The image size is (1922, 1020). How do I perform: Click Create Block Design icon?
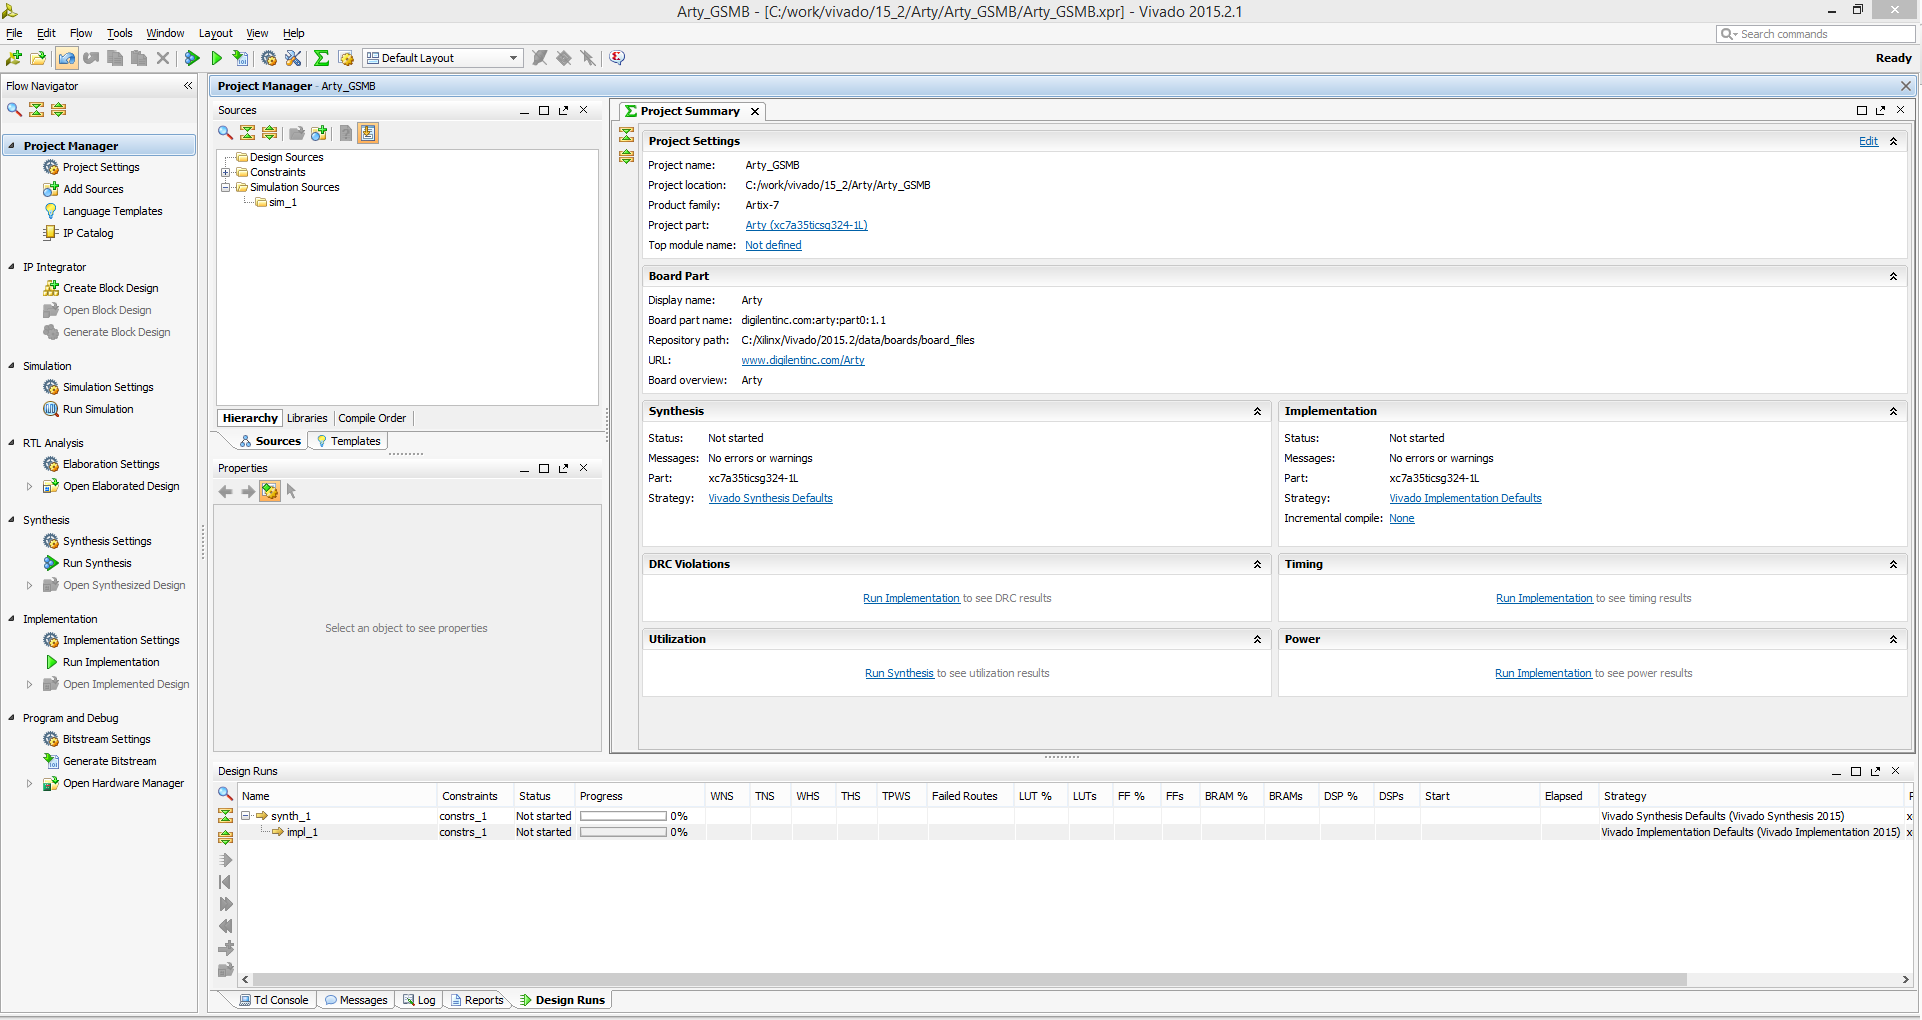pyautogui.click(x=51, y=288)
